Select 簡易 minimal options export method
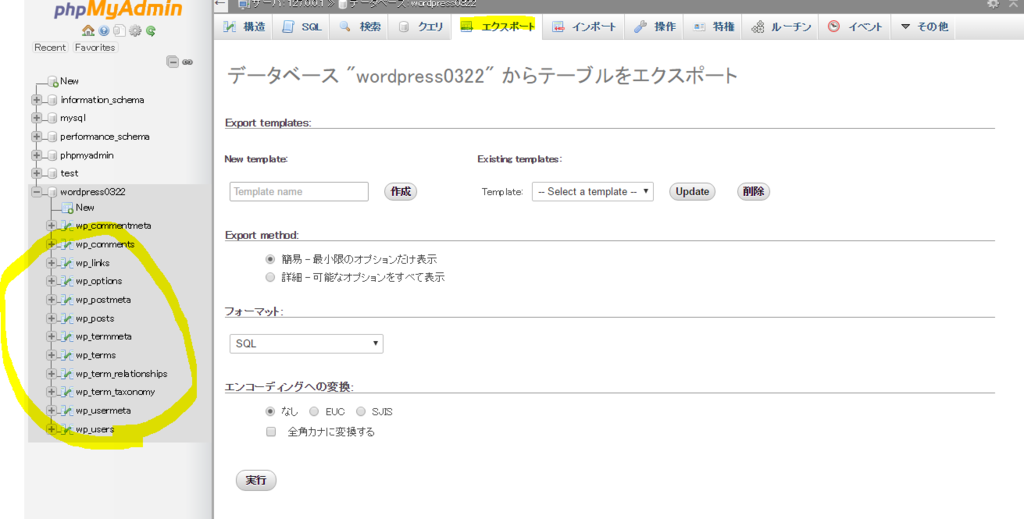The image size is (1024, 519). coord(270,259)
